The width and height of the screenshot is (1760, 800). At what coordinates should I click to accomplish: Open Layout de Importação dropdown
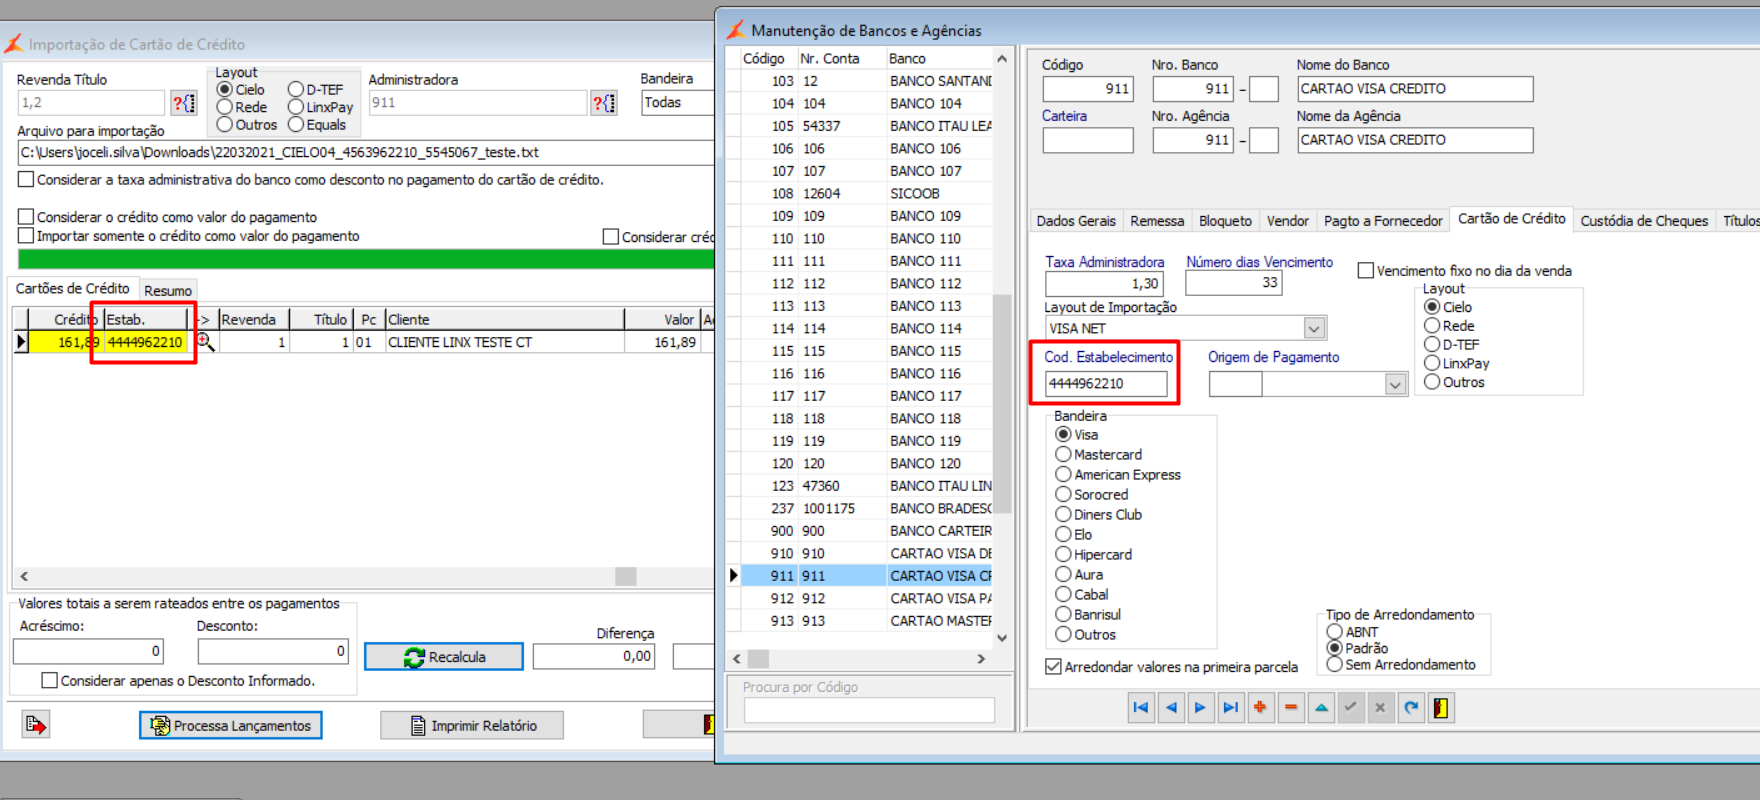[1314, 328]
